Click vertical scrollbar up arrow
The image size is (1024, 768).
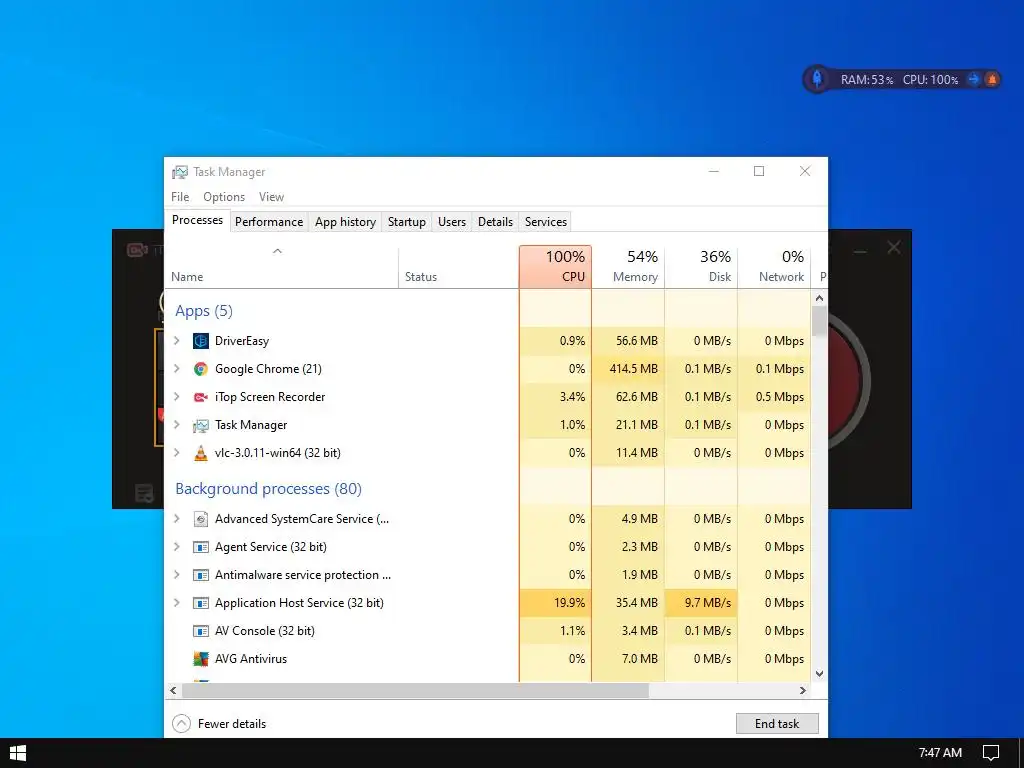pos(820,298)
